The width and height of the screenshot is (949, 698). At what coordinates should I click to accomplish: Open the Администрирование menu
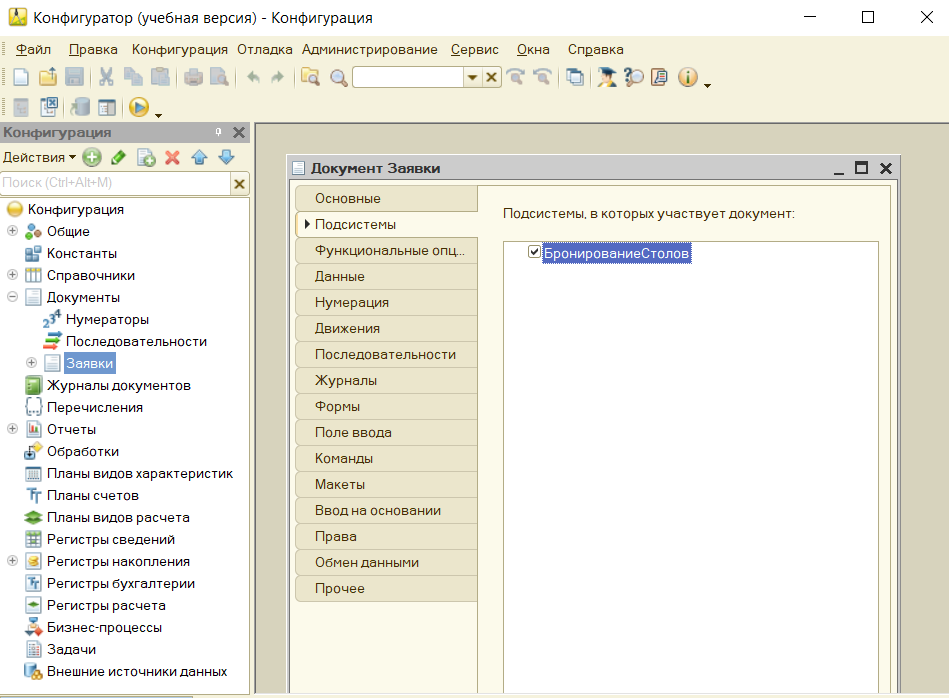(x=369, y=49)
